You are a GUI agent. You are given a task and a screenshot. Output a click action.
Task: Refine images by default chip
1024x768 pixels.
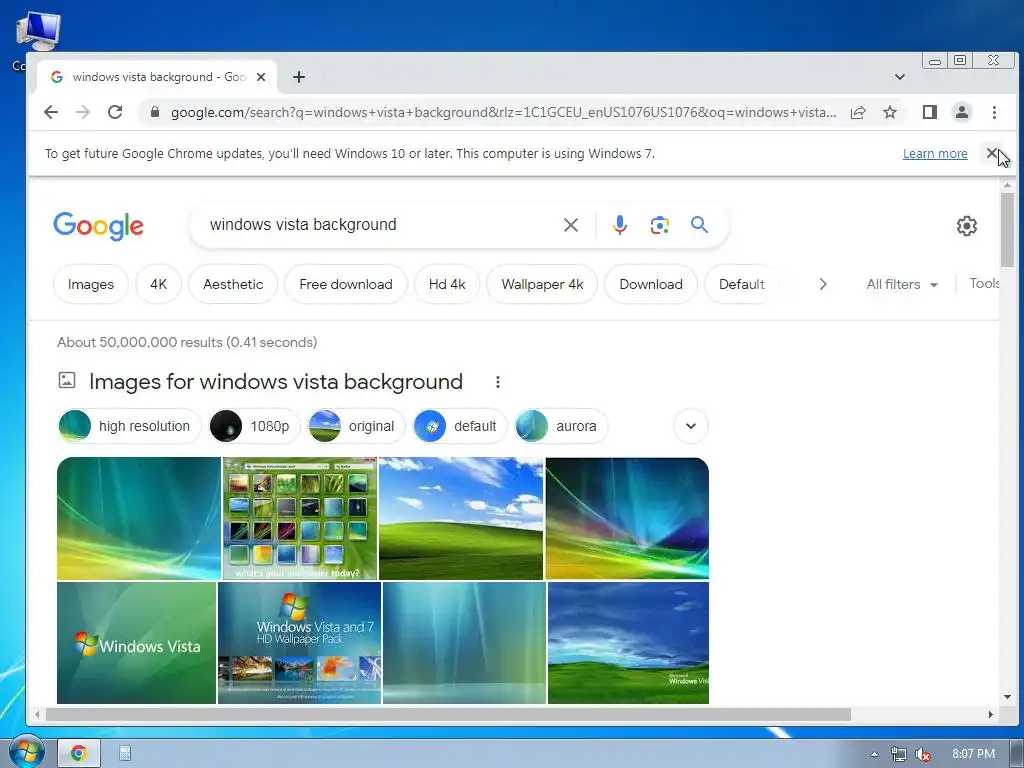pyautogui.click(x=460, y=426)
